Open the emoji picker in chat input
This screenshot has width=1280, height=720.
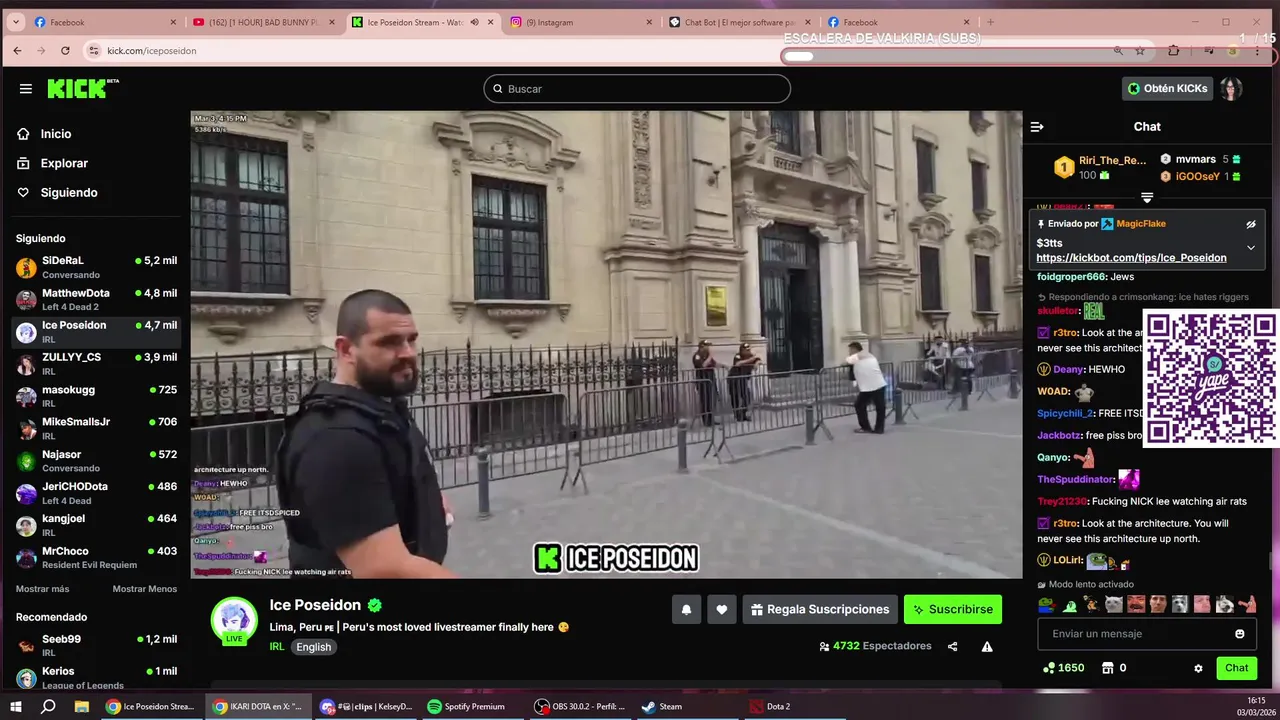[1240, 634]
